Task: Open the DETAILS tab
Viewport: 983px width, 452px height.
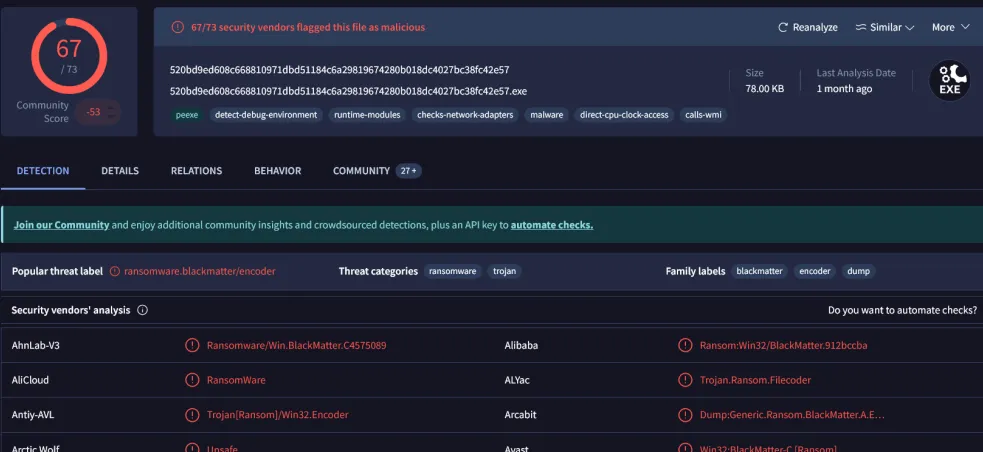Action: pyautogui.click(x=120, y=171)
